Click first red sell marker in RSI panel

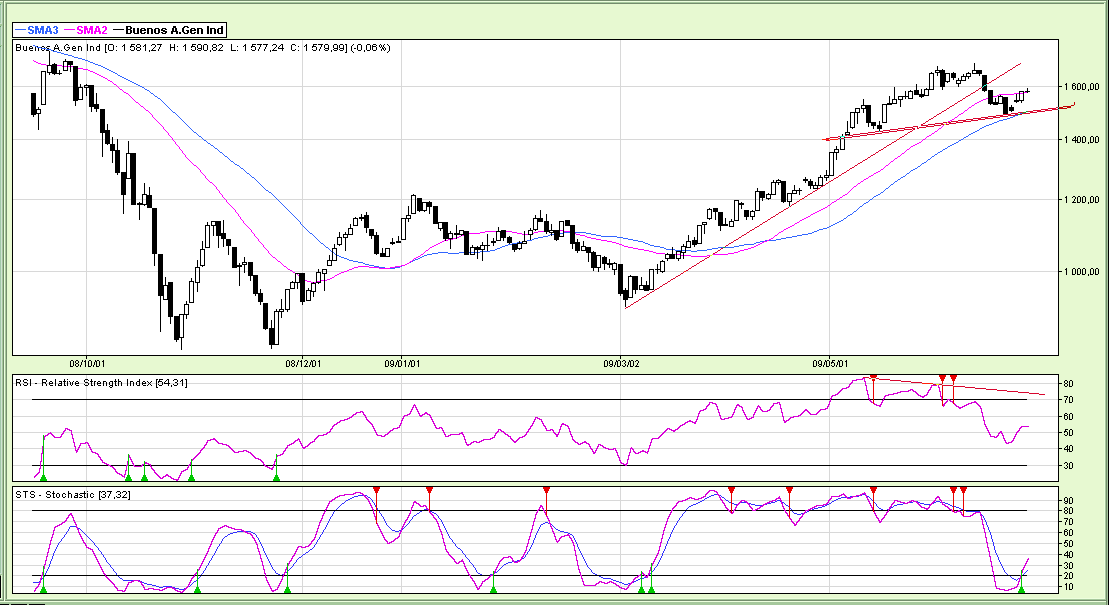tap(873, 377)
